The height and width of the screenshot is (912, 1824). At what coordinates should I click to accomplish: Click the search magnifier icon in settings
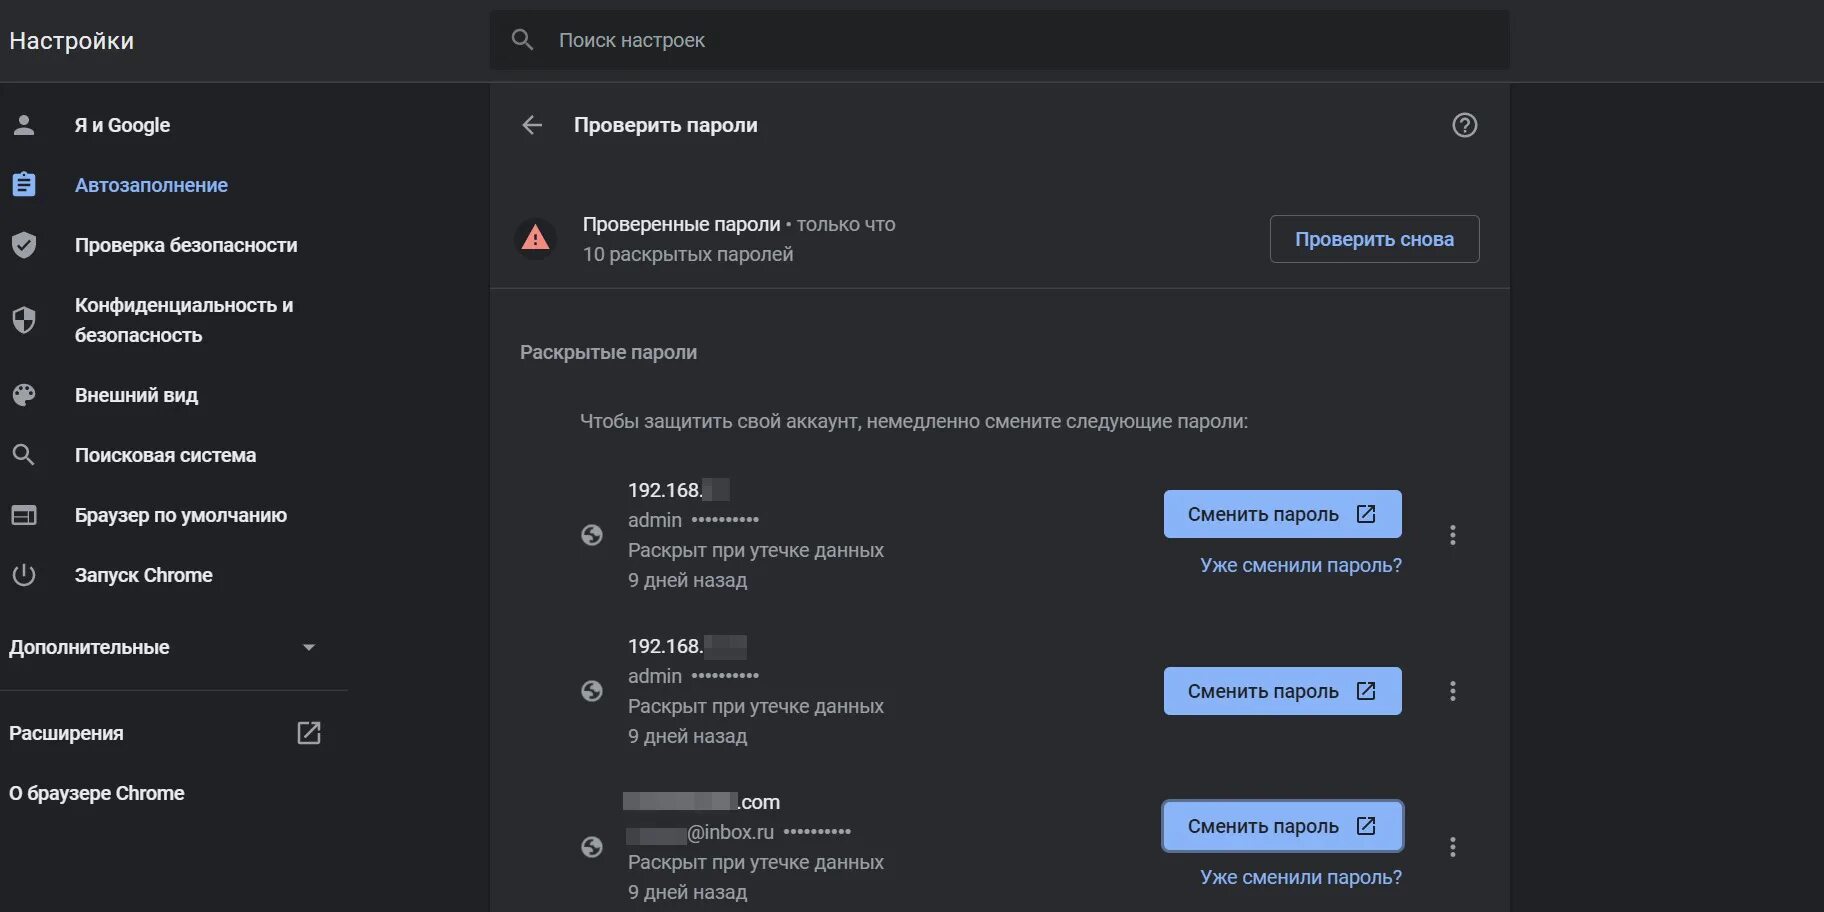point(522,40)
